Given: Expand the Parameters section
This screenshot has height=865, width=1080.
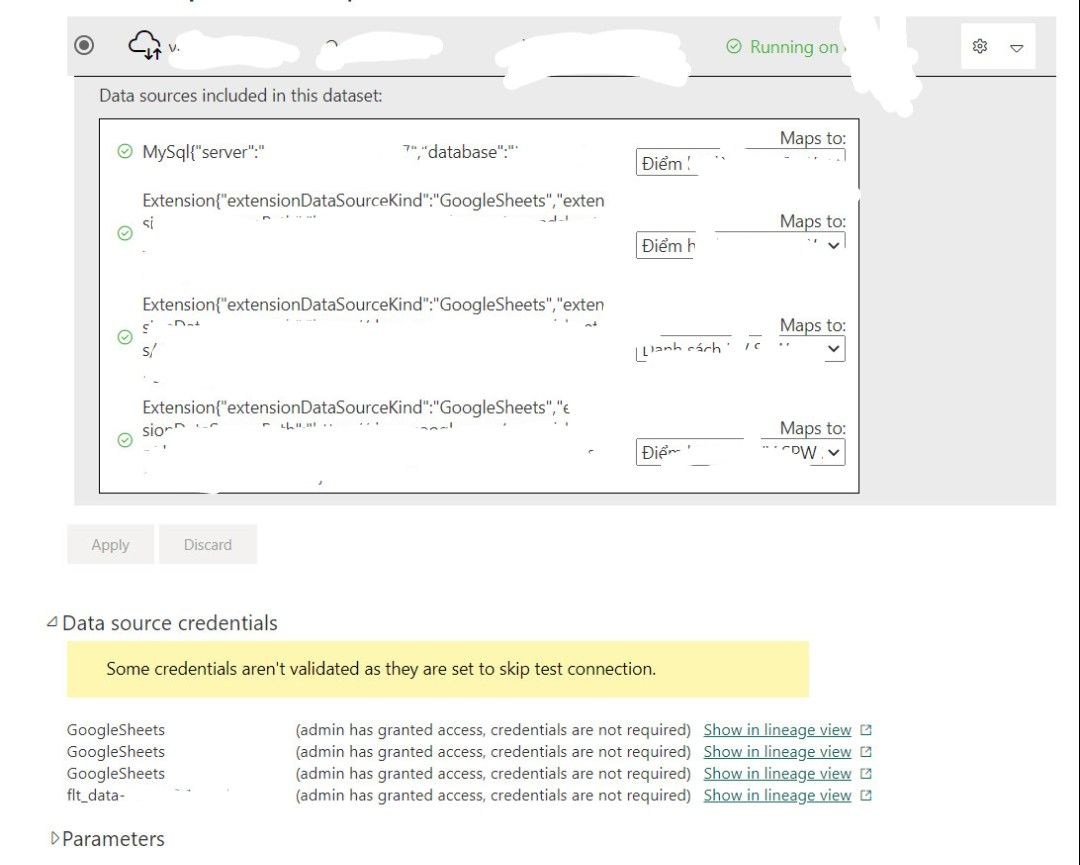Looking at the screenshot, I should coord(55,838).
